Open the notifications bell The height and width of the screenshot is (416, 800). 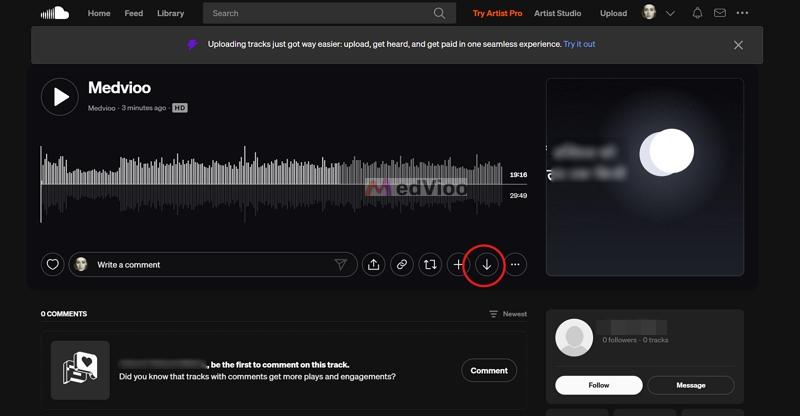point(697,13)
